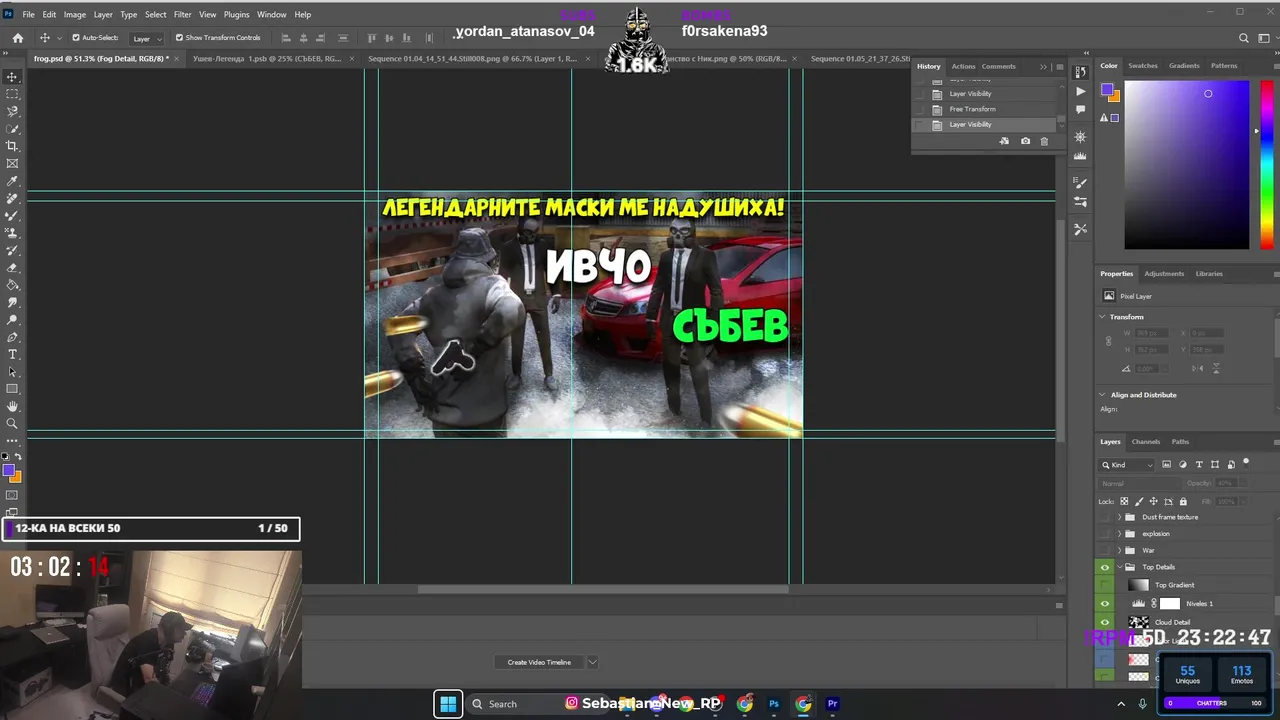Show the War group layer

coord(1105,550)
